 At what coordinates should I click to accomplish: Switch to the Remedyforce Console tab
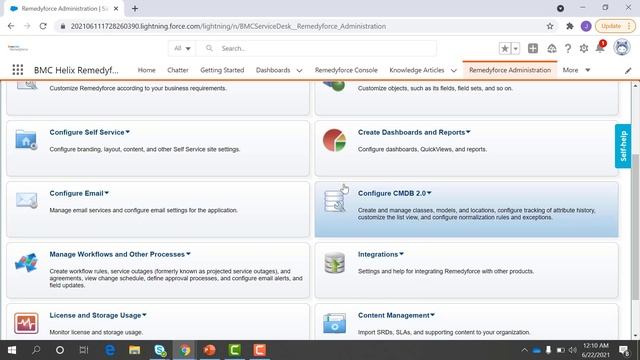pos(346,70)
